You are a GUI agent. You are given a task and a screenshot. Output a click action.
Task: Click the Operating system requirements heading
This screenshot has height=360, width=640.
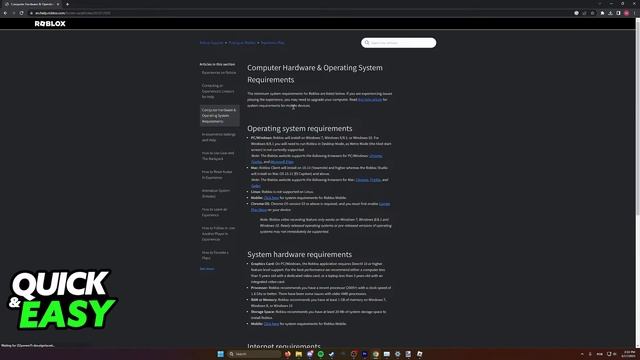click(x=300, y=129)
